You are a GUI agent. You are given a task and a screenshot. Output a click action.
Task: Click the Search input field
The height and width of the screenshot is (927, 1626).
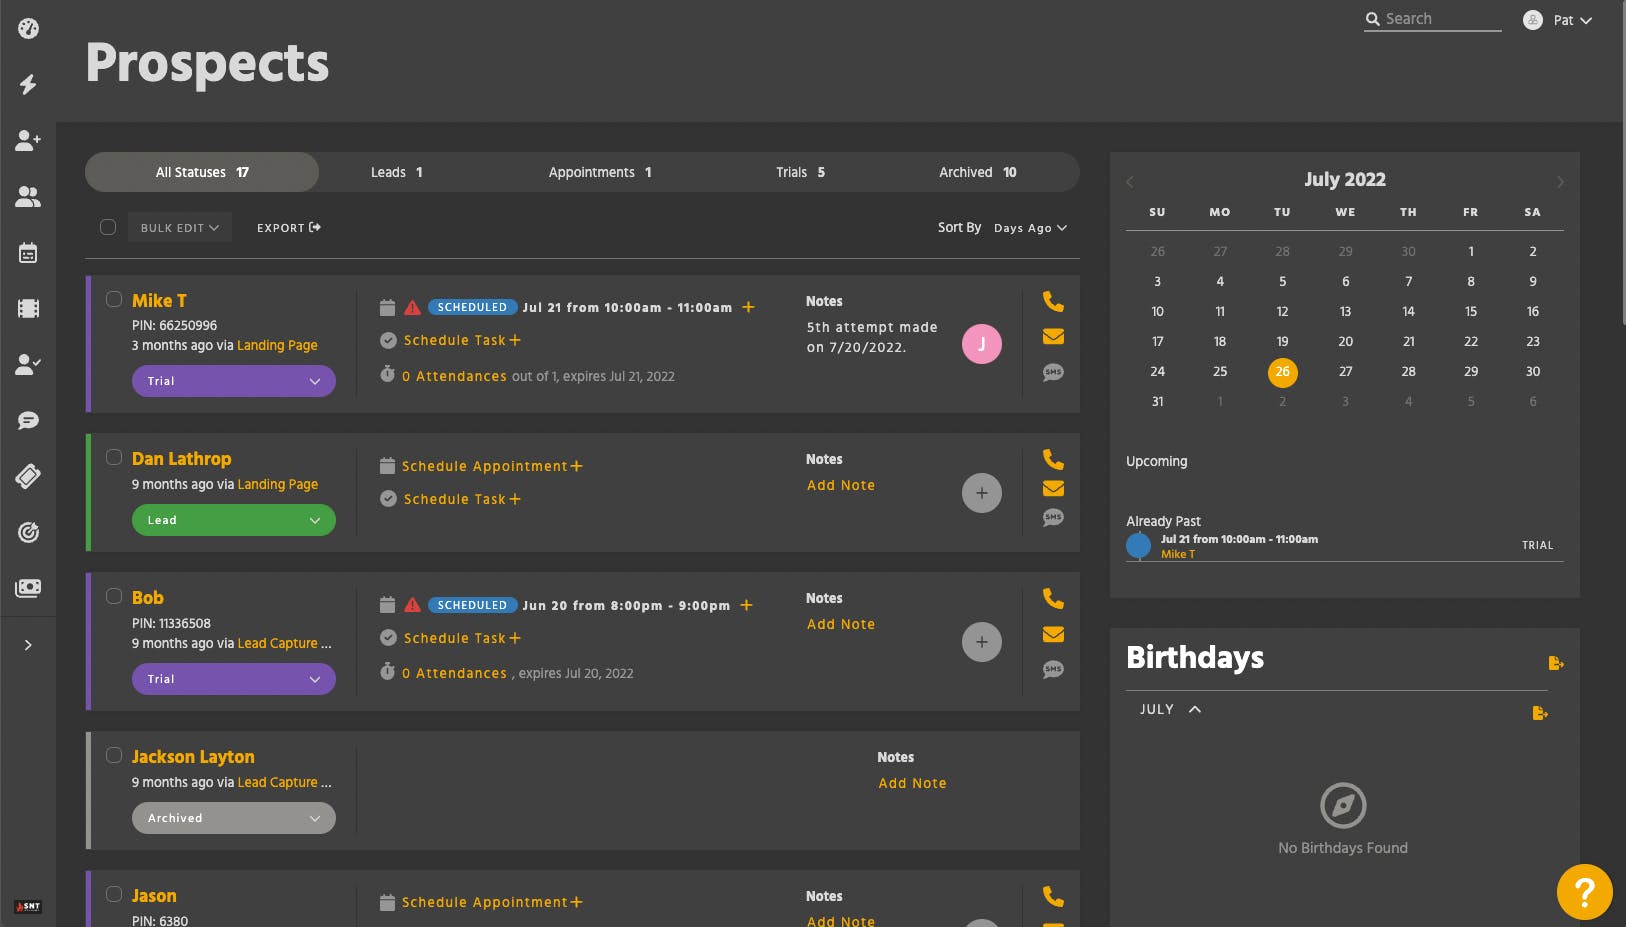(1433, 19)
